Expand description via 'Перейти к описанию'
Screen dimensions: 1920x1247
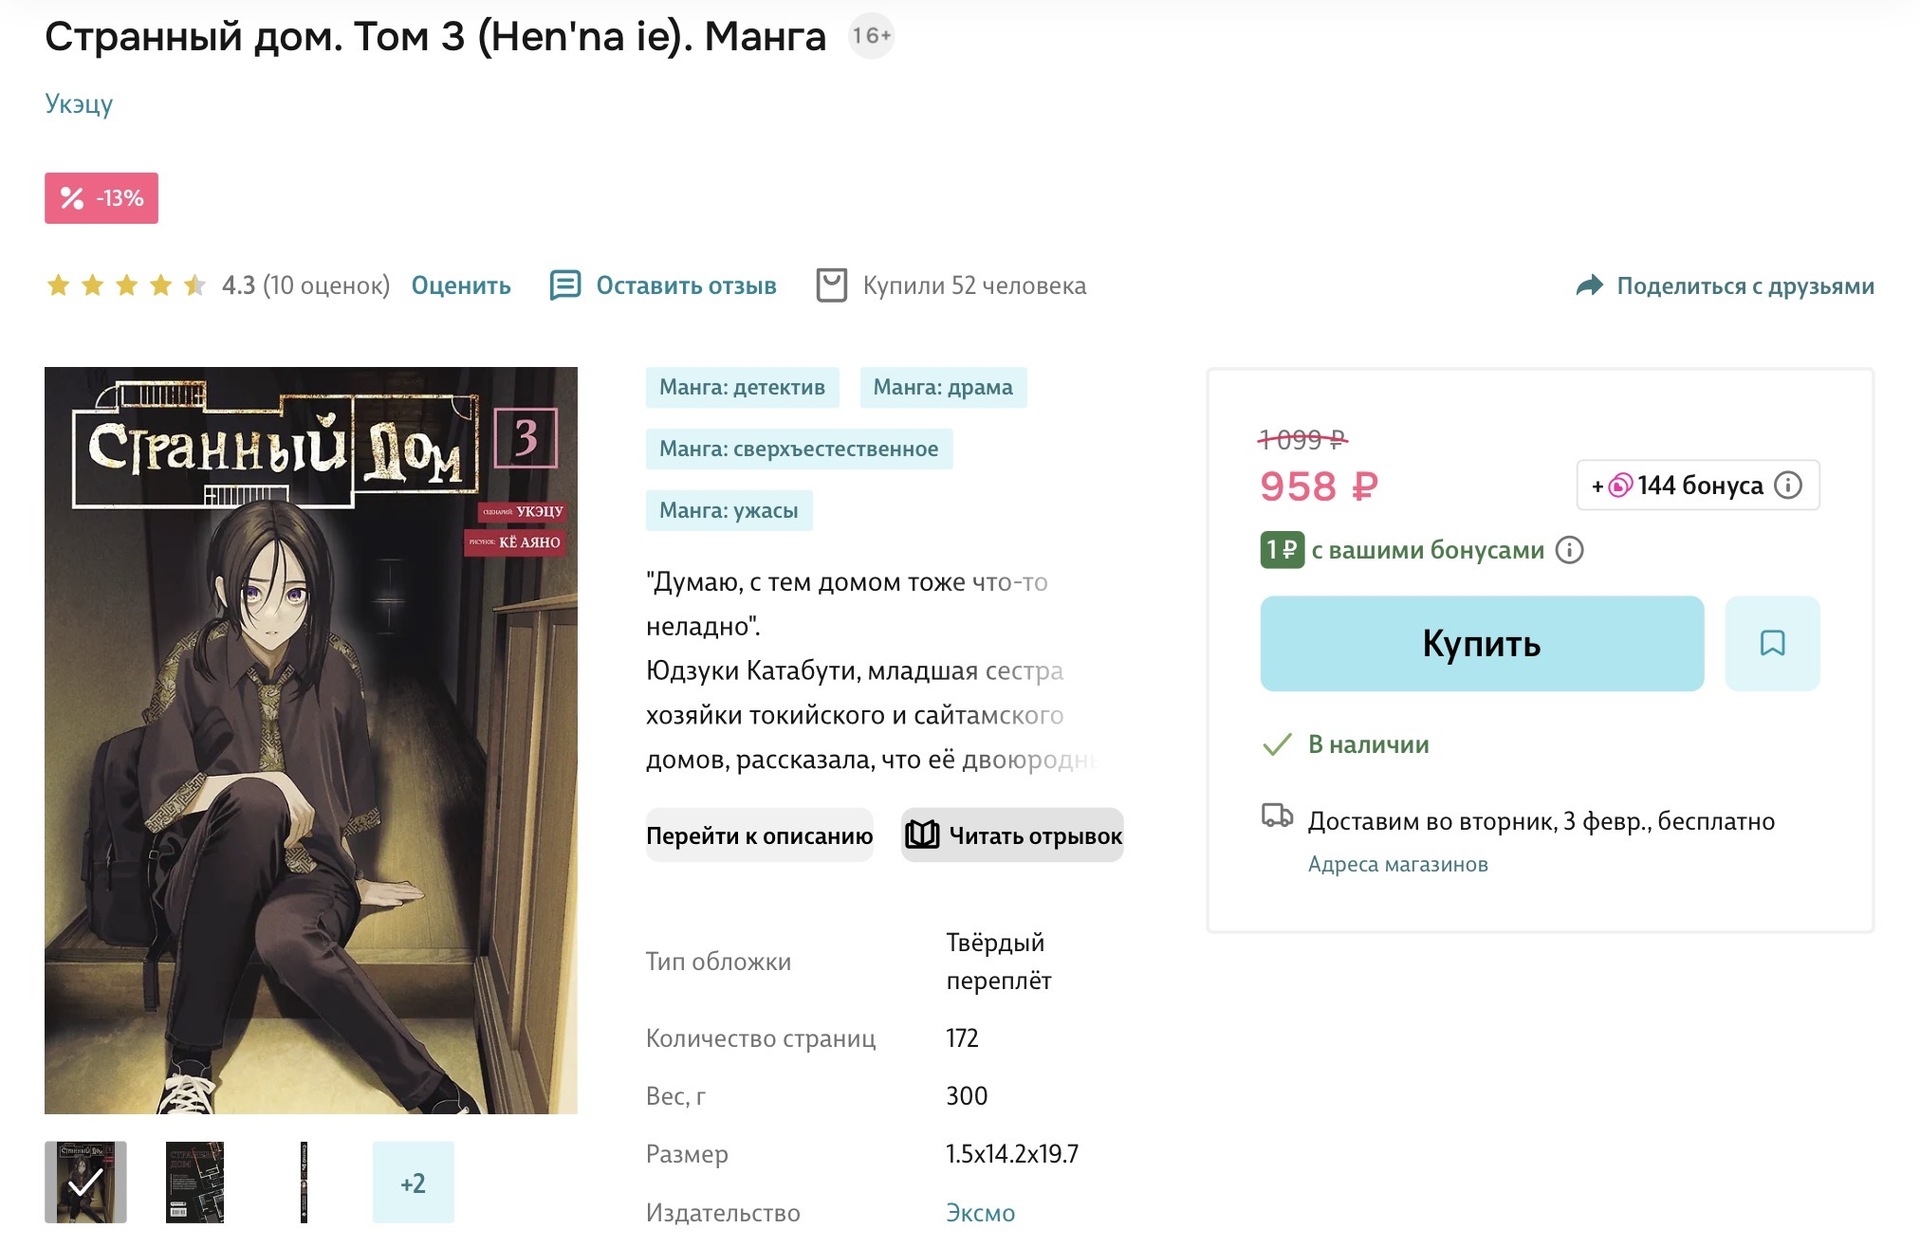759,835
